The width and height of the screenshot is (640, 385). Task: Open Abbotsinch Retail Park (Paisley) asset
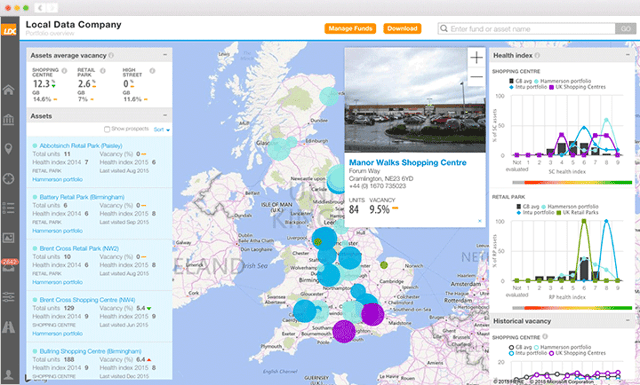point(81,146)
